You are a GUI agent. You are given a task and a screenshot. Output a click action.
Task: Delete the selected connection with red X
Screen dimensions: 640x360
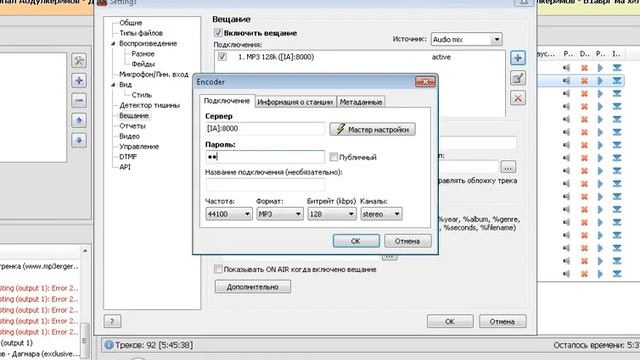coord(518,98)
